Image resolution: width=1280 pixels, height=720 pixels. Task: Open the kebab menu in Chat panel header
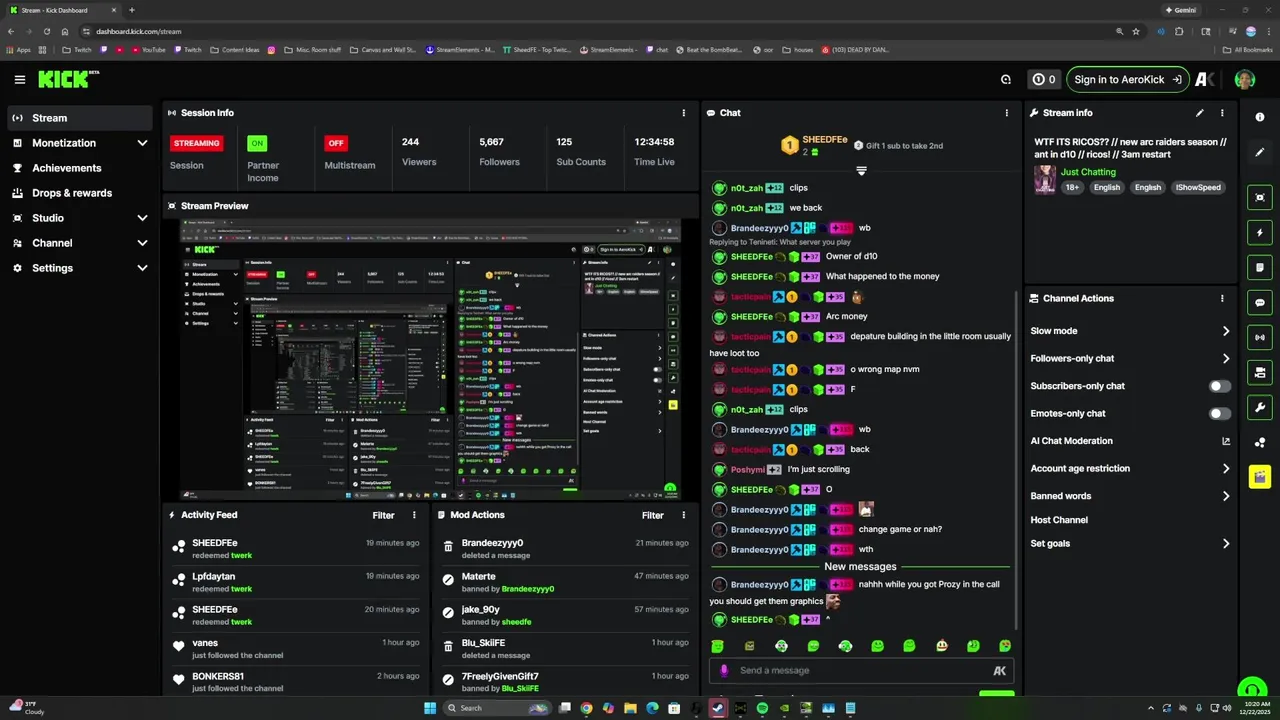(x=1006, y=113)
